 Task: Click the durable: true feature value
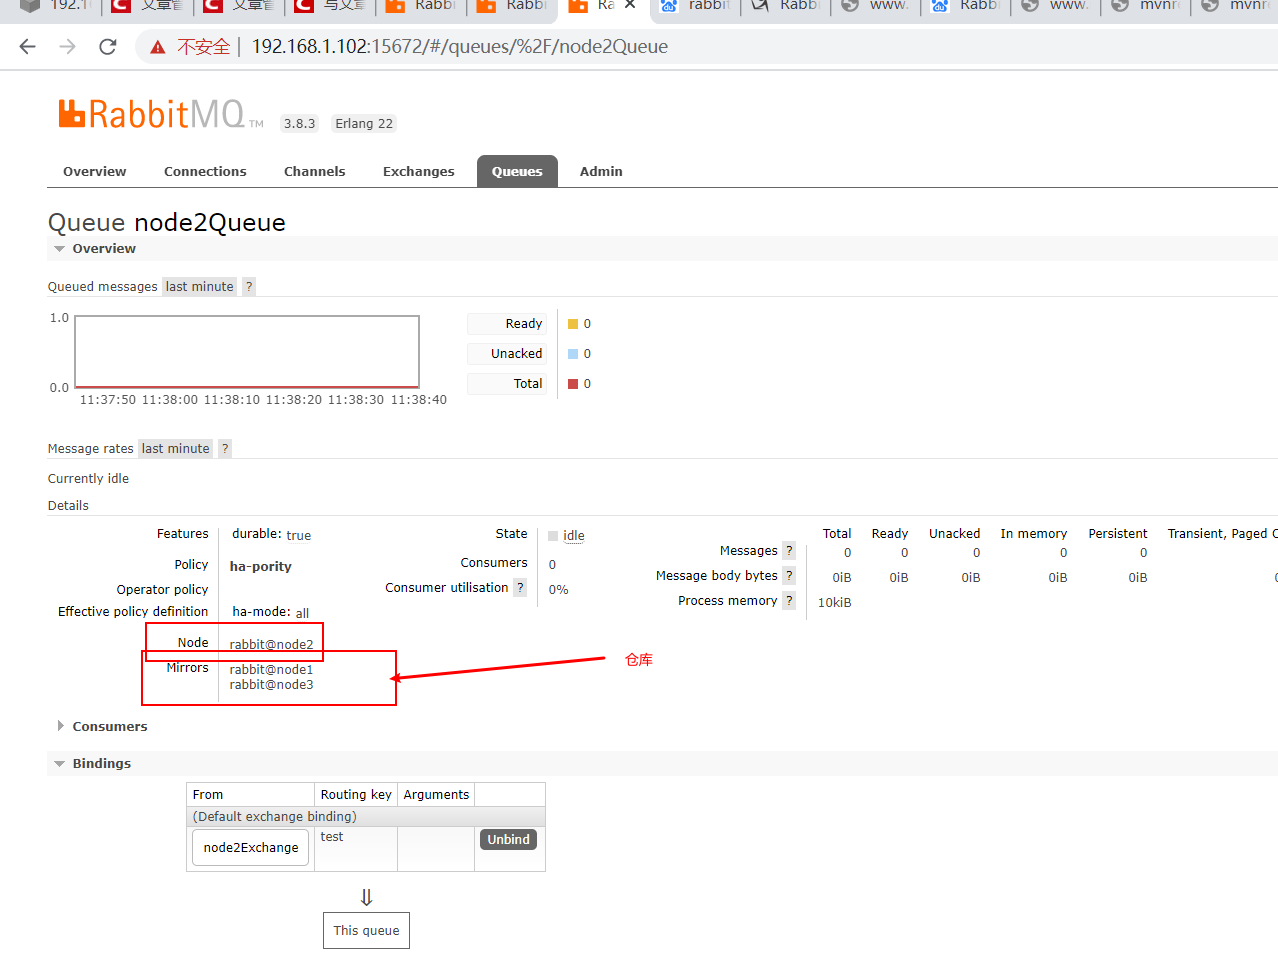point(272,534)
